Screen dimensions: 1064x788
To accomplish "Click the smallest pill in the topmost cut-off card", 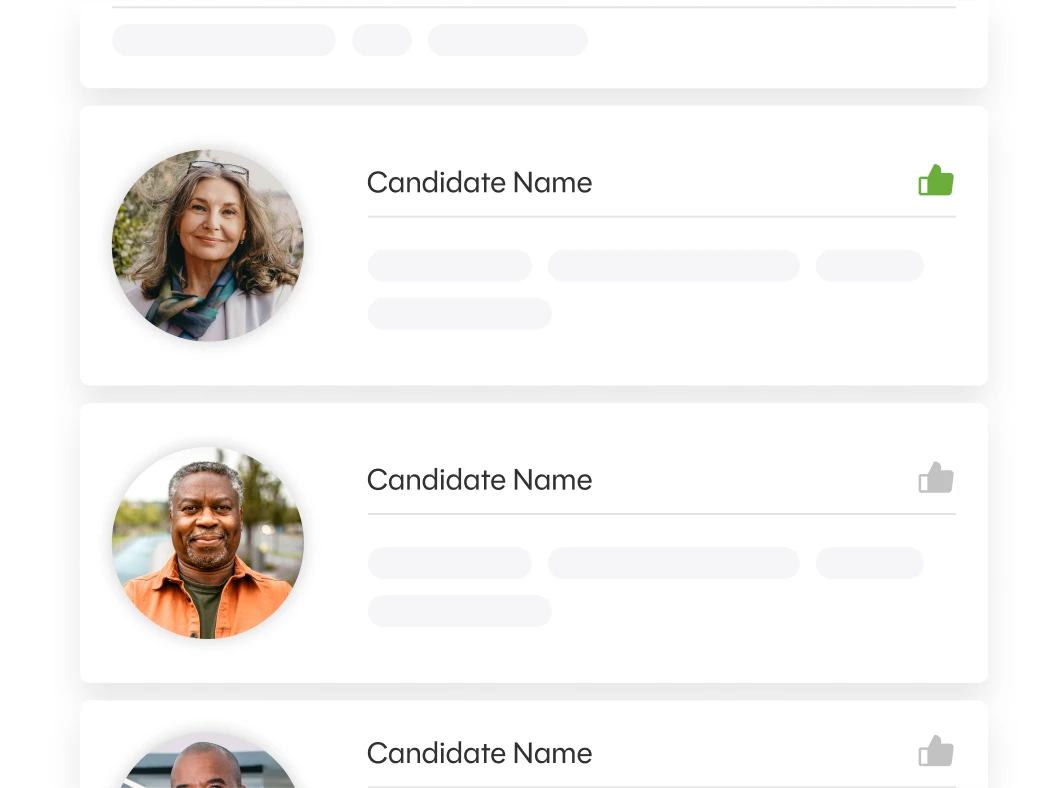I will 382,40.
